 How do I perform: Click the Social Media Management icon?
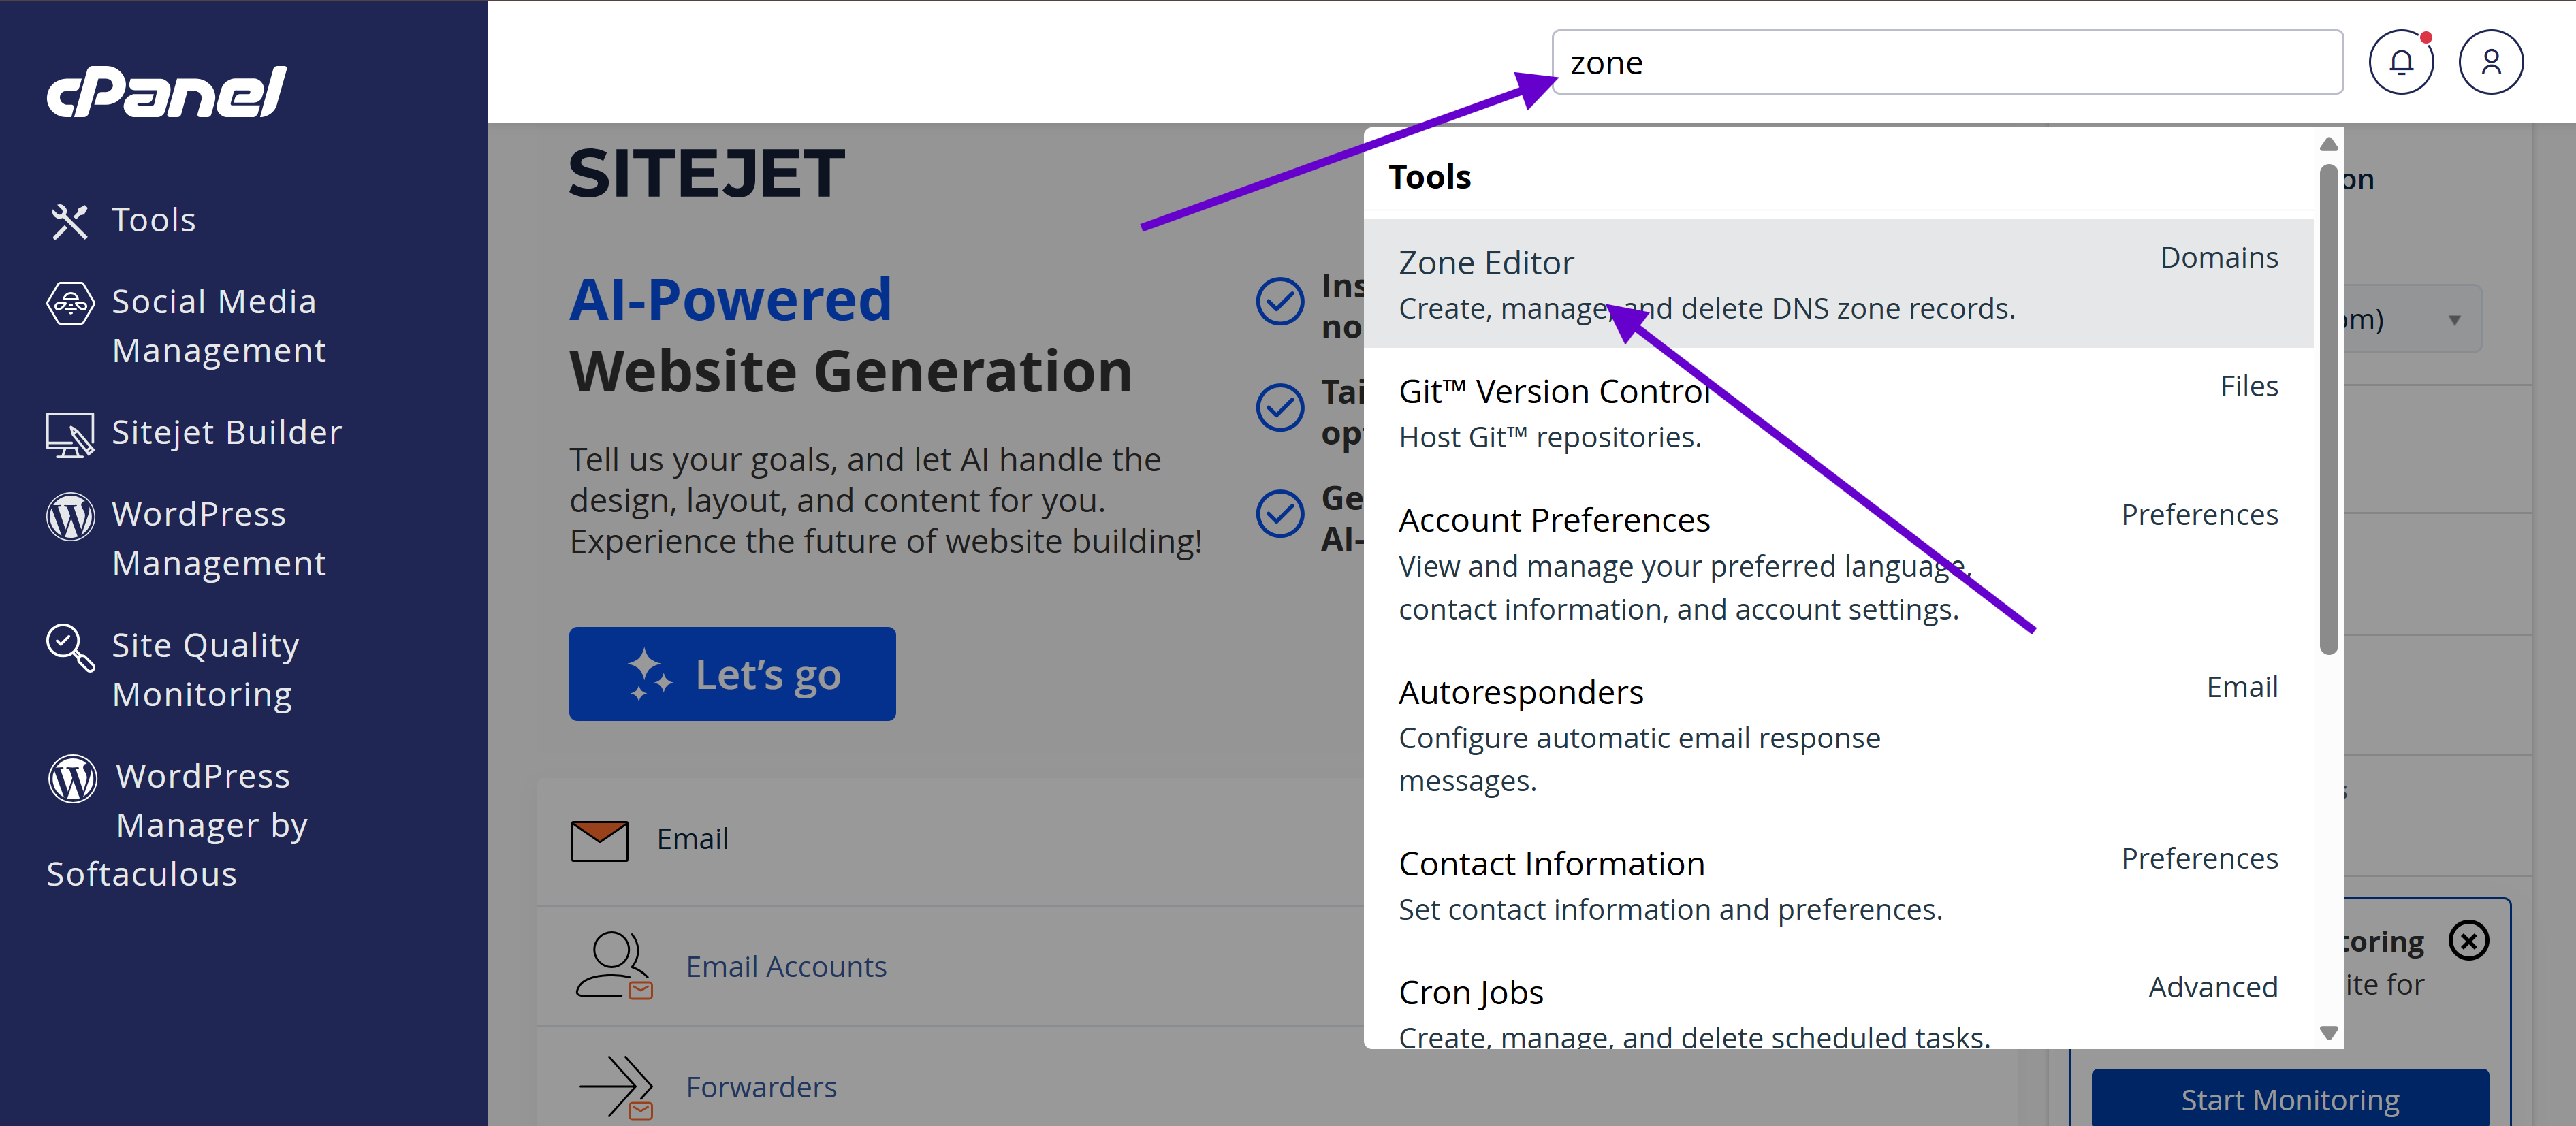coord(70,303)
